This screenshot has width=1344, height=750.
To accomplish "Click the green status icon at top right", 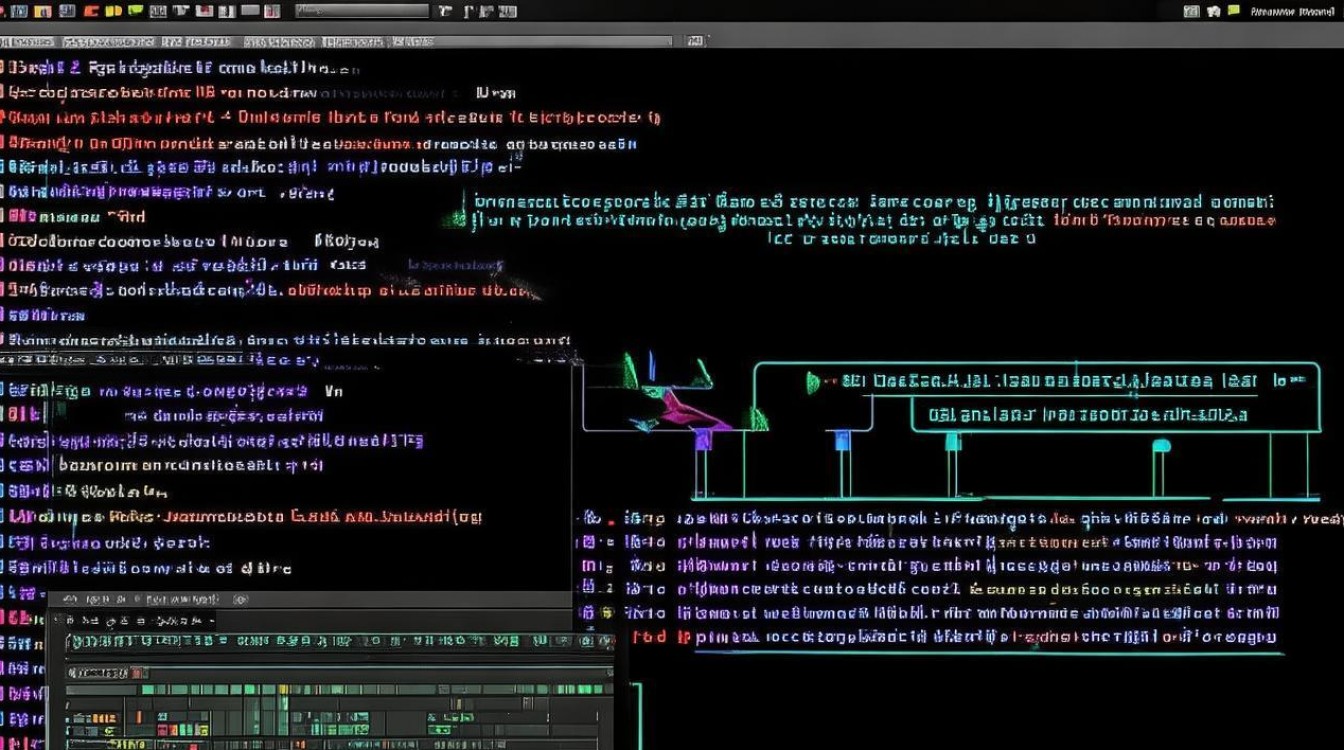I will coord(1192,11).
